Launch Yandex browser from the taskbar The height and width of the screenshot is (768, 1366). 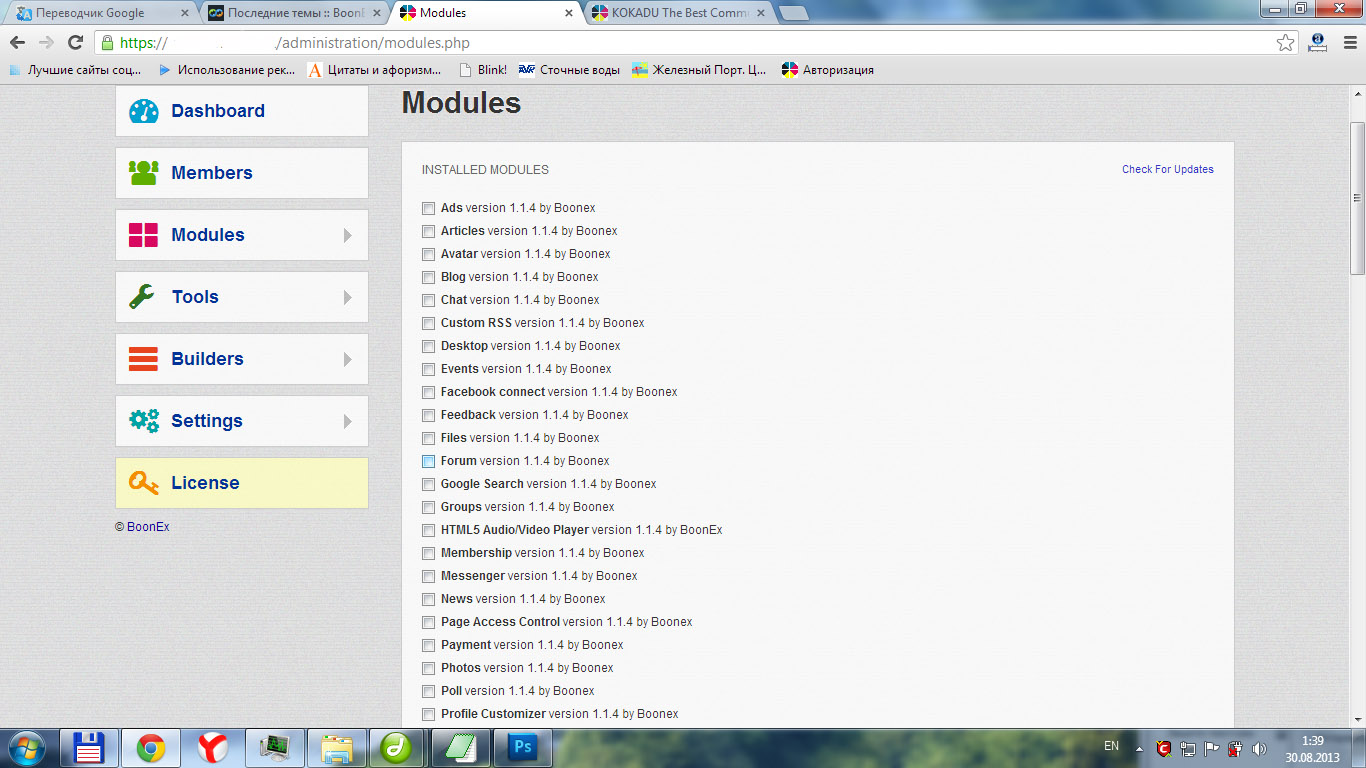[212, 748]
